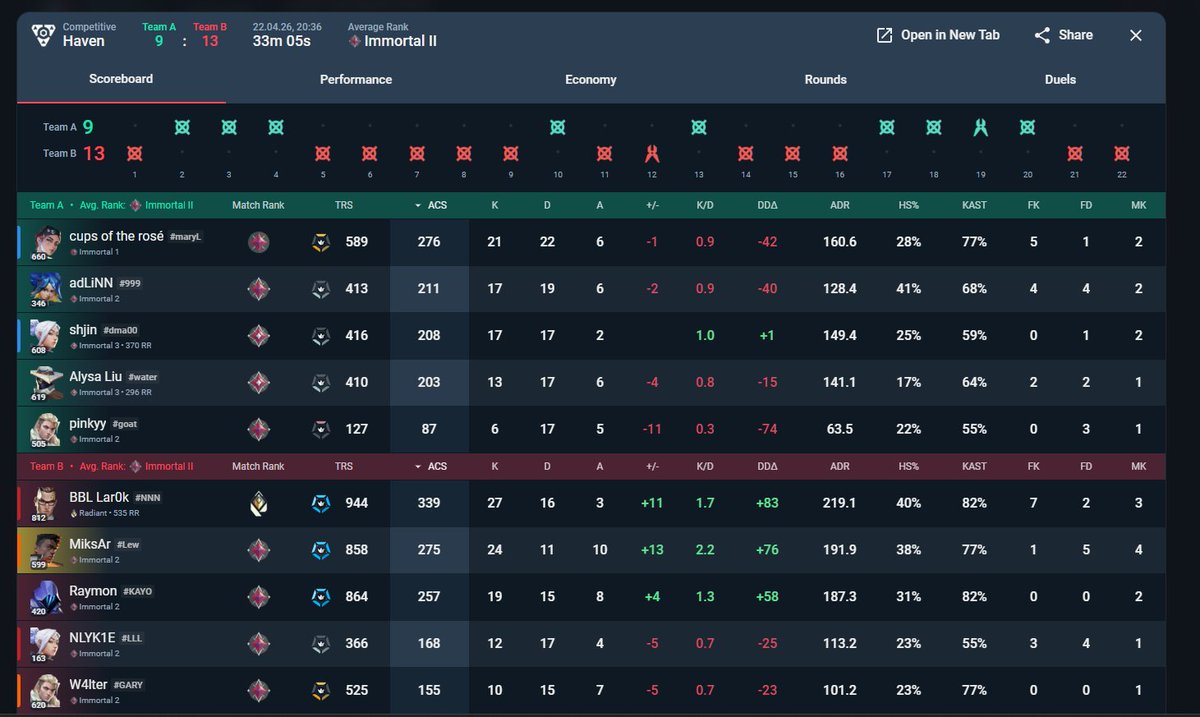
Task: Click shjin's agent portrait
Action: click(x=45, y=336)
